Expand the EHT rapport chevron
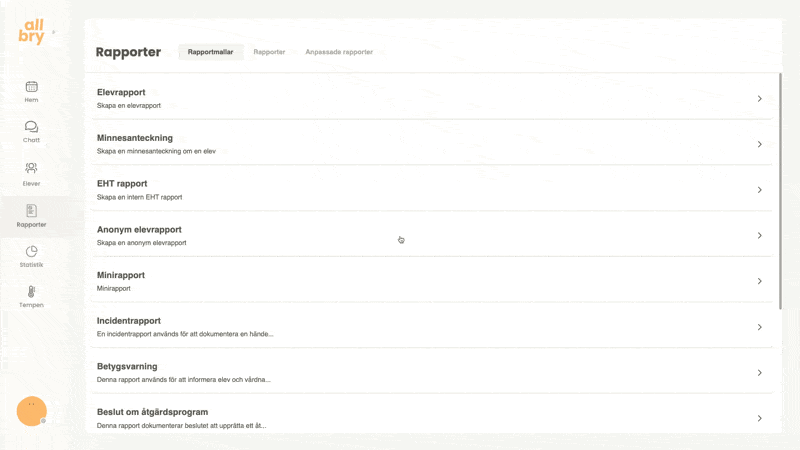The image size is (800, 450). tap(759, 190)
